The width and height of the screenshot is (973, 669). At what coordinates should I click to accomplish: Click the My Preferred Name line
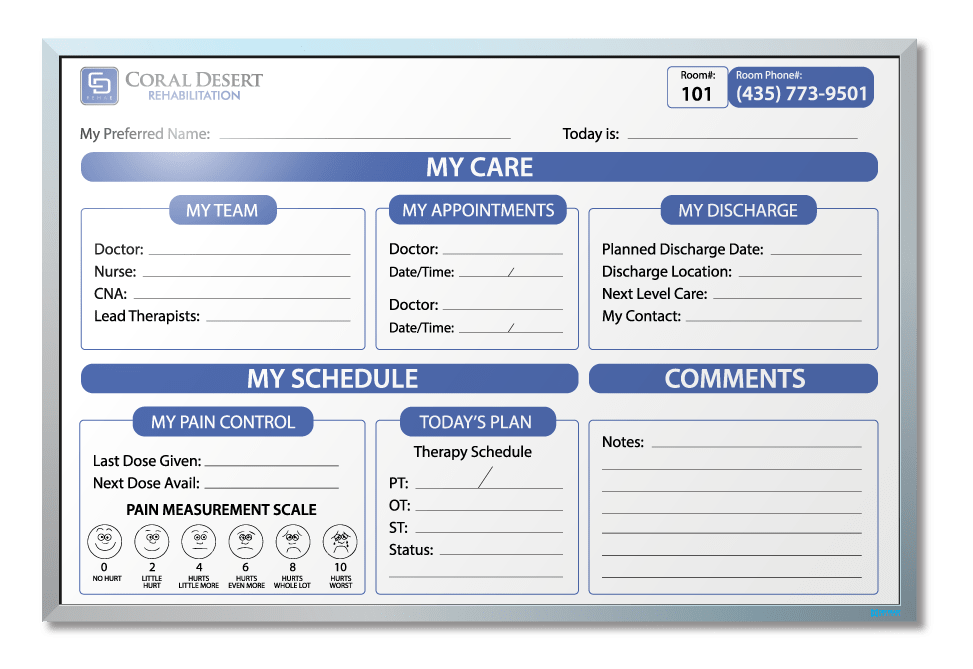(364, 135)
